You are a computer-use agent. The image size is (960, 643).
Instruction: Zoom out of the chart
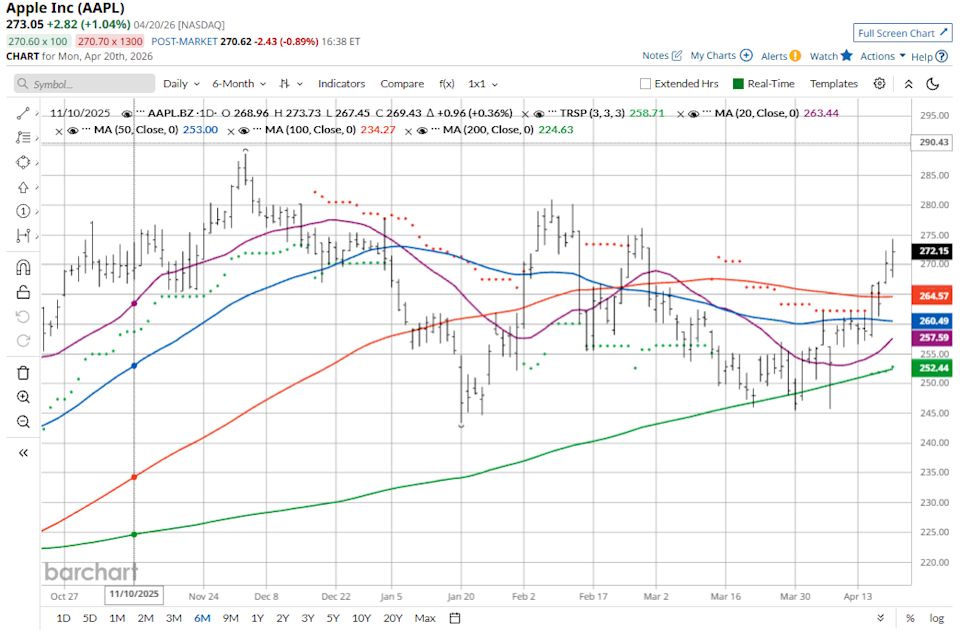[22, 422]
